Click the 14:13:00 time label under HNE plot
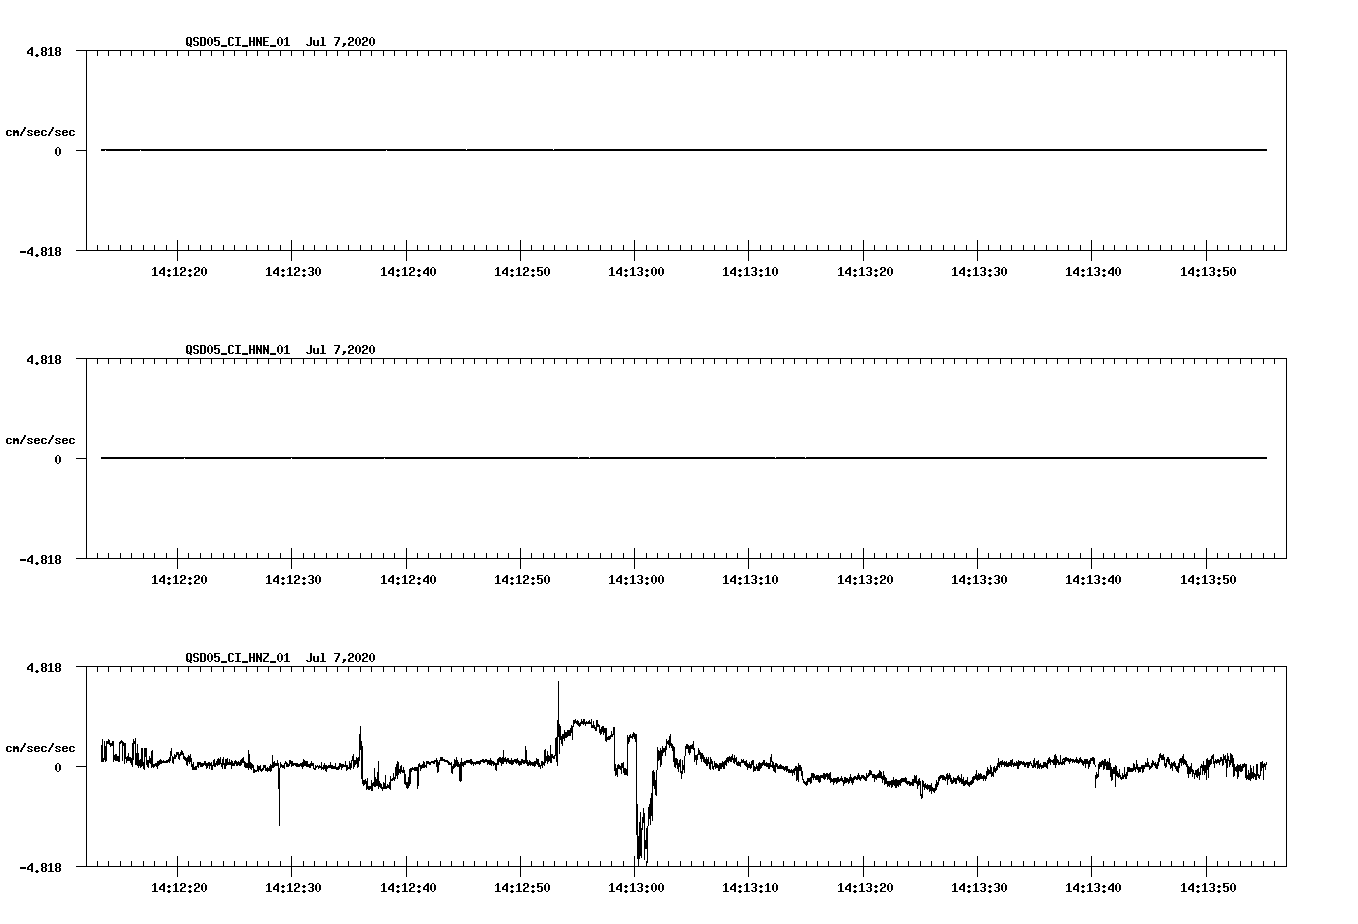The height and width of the screenshot is (924, 1358). click(636, 272)
